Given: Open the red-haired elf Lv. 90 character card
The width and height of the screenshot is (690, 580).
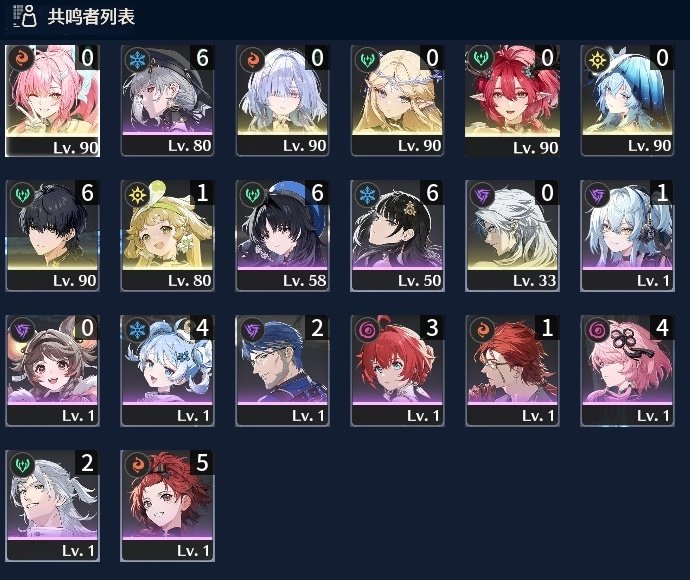Looking at the screenshot, I should (x=513, y=101).
